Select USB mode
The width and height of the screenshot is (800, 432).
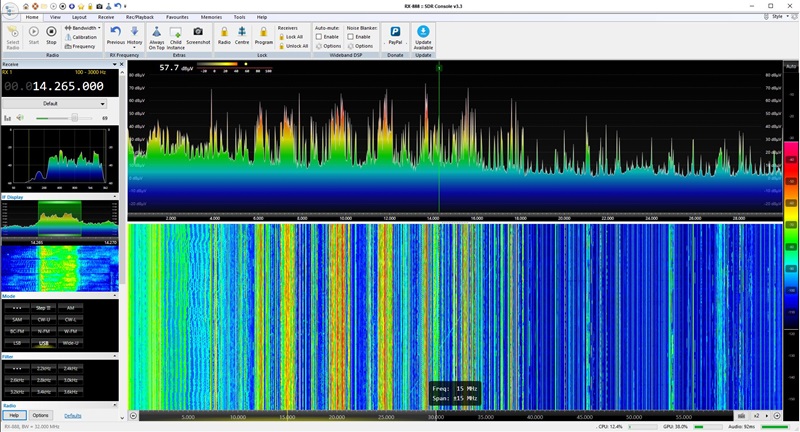pos(44,342)
